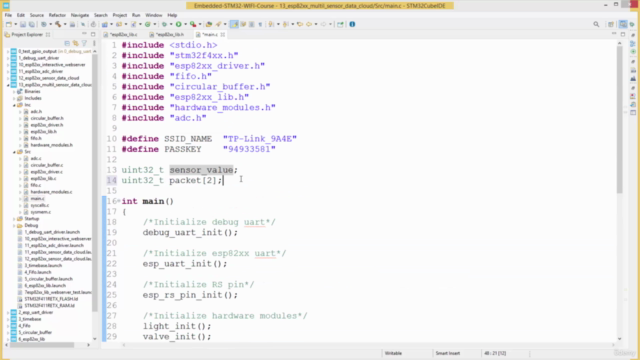Select esp82xx_driver.c in the Src folder

[x=47, y=172]
